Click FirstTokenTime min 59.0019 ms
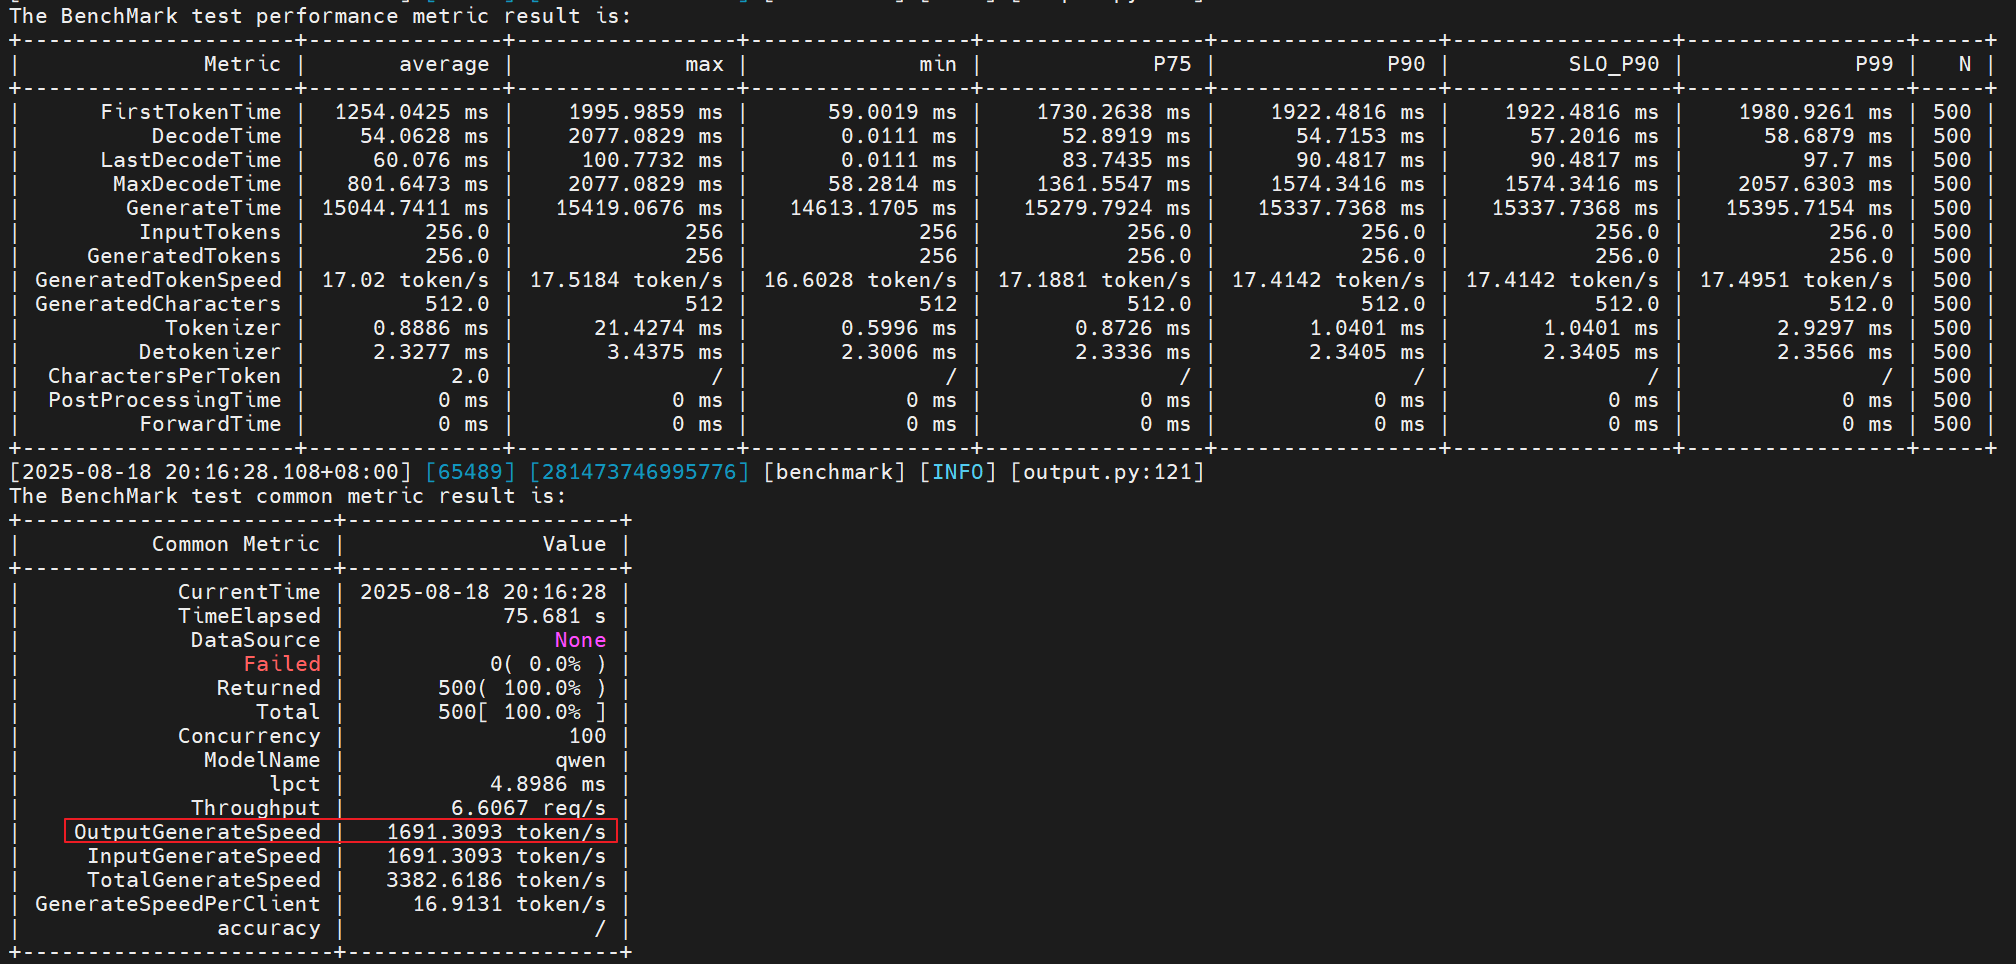The image size is (2016, 964). [892, 112]
